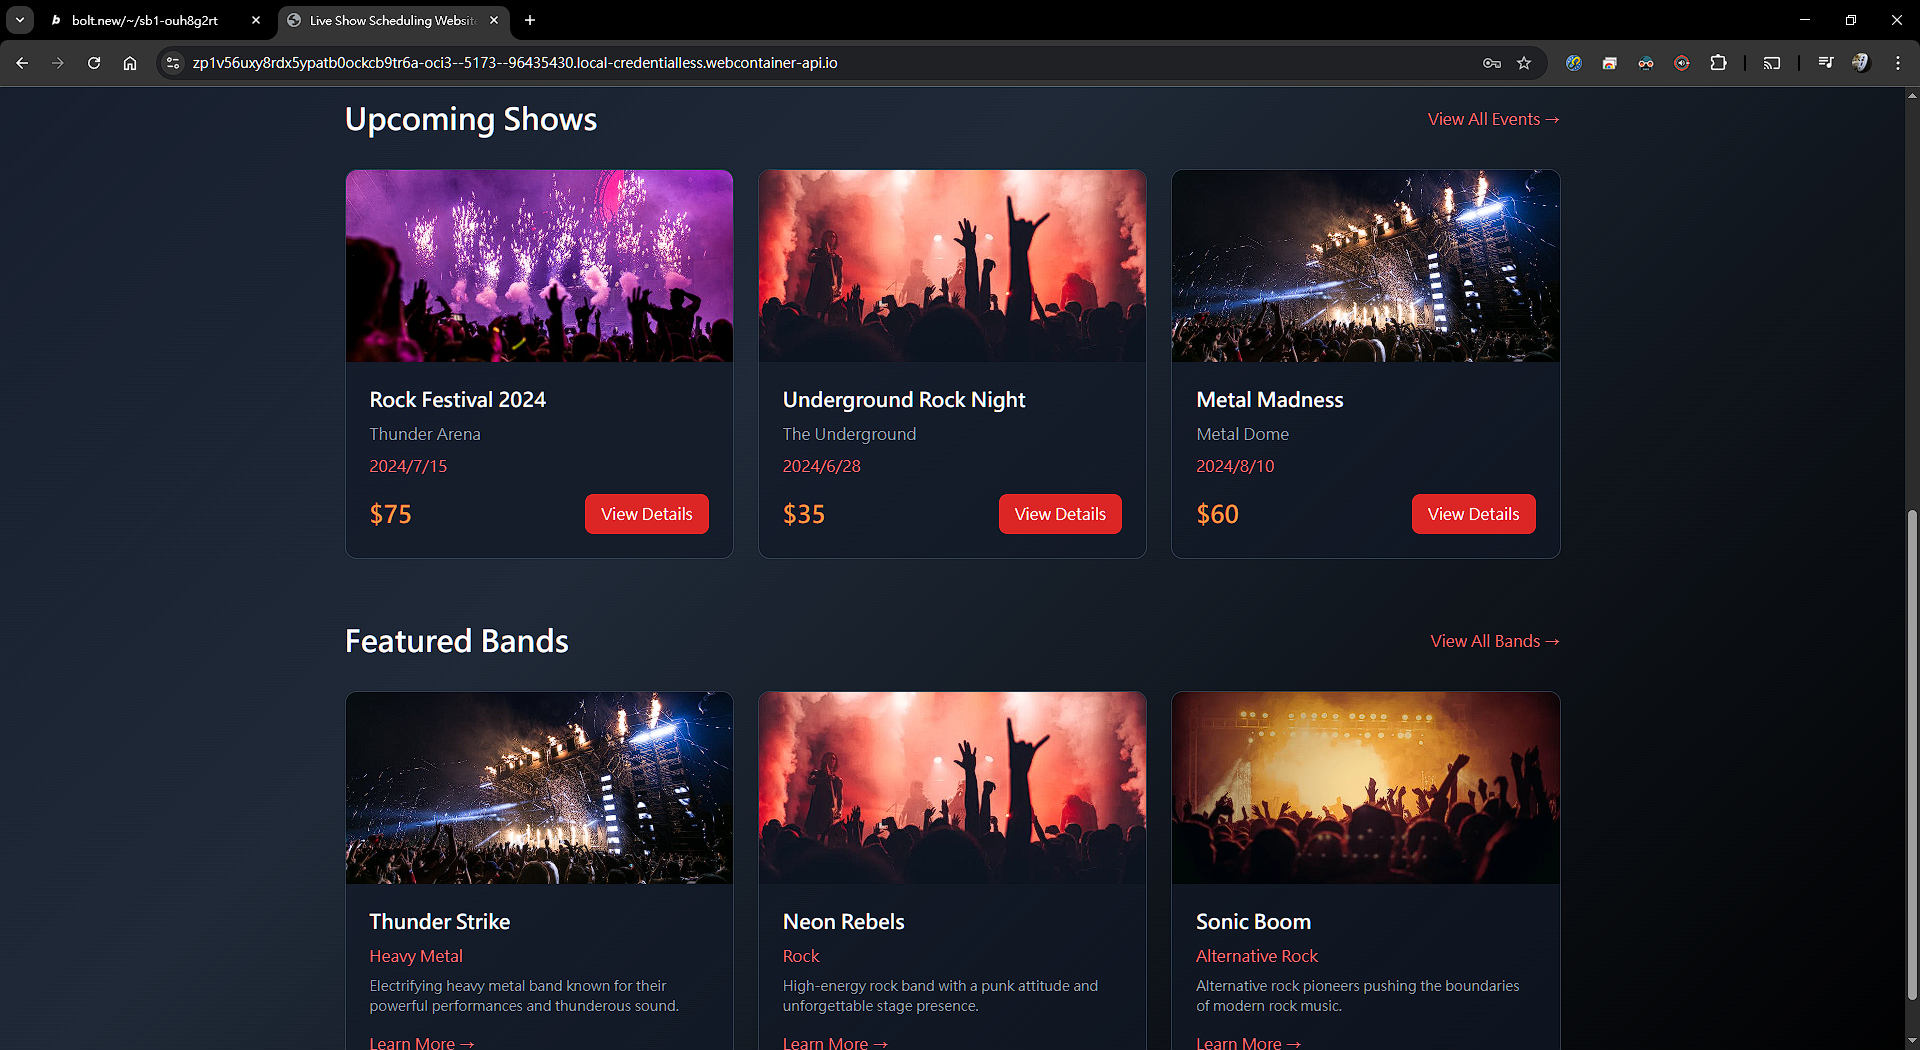
Task: Click the Sonic Boom band name
Action: point(1253,922)
